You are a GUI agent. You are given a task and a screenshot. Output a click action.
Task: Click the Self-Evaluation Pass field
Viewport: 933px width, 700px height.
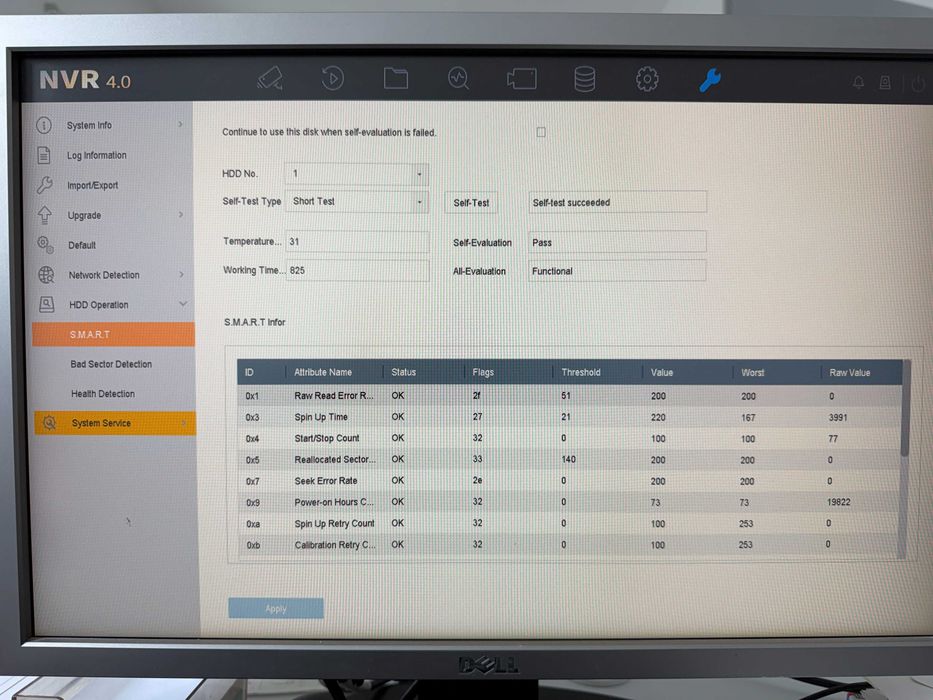click(617, 242)
